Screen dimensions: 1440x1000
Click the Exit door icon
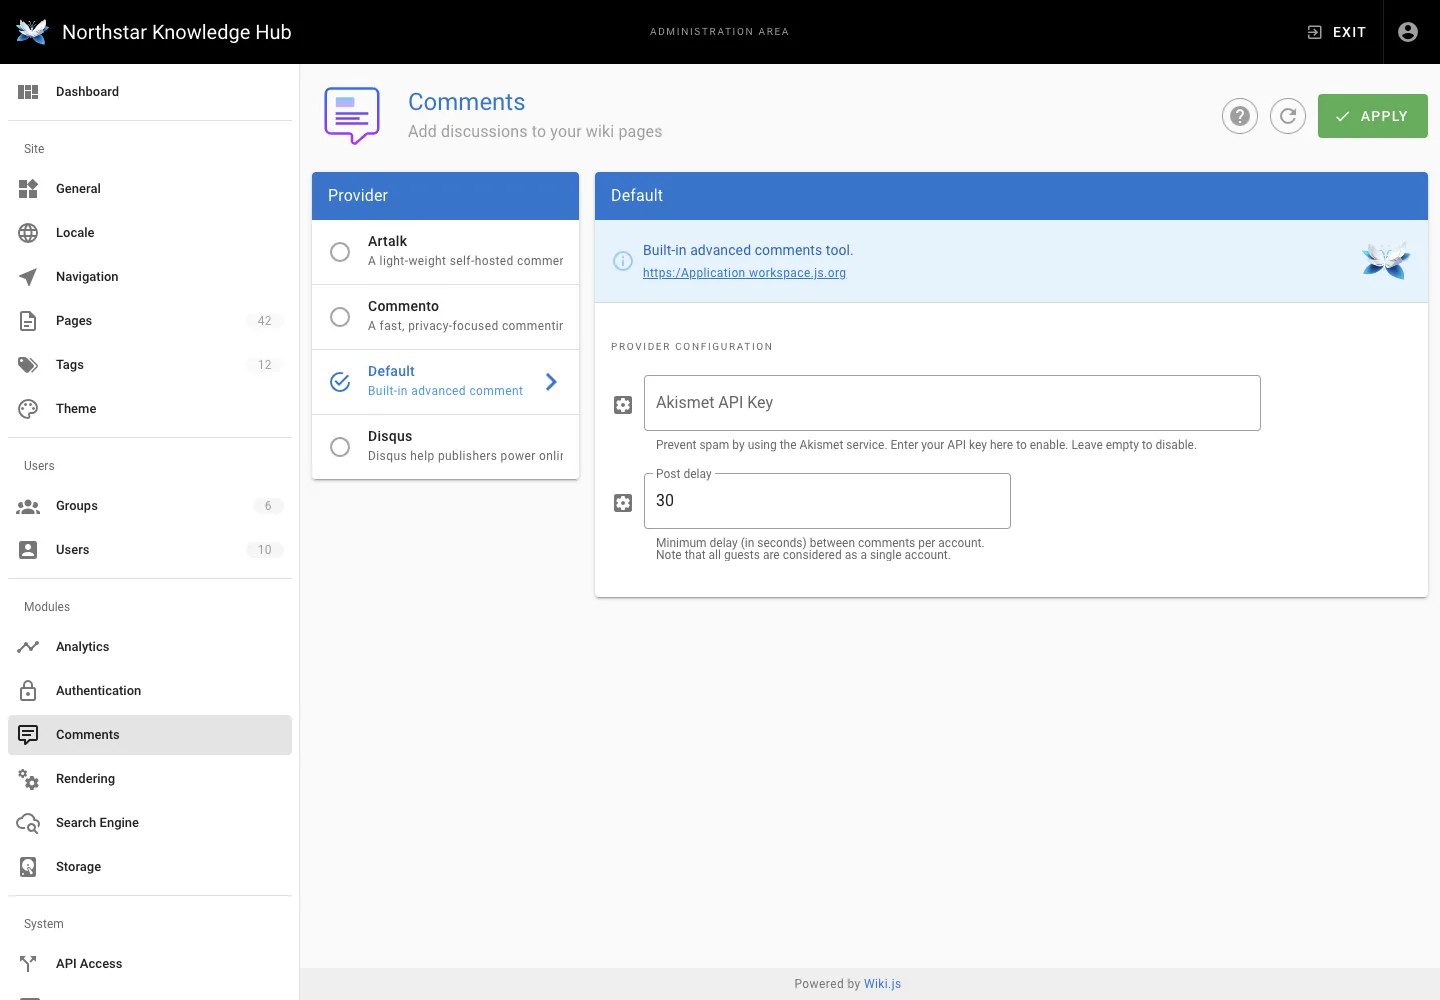pos(1315,32)
